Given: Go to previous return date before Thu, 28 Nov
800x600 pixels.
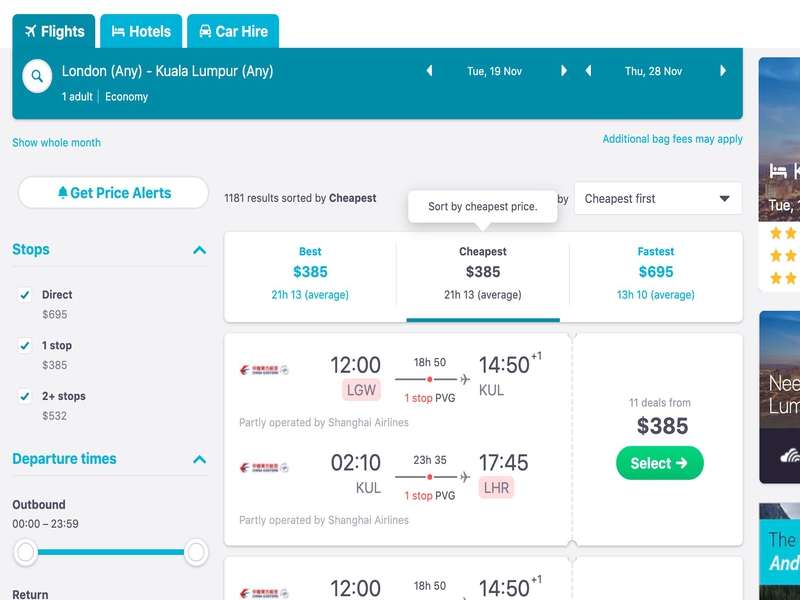Looking at the screenshot, I should 588,71.
